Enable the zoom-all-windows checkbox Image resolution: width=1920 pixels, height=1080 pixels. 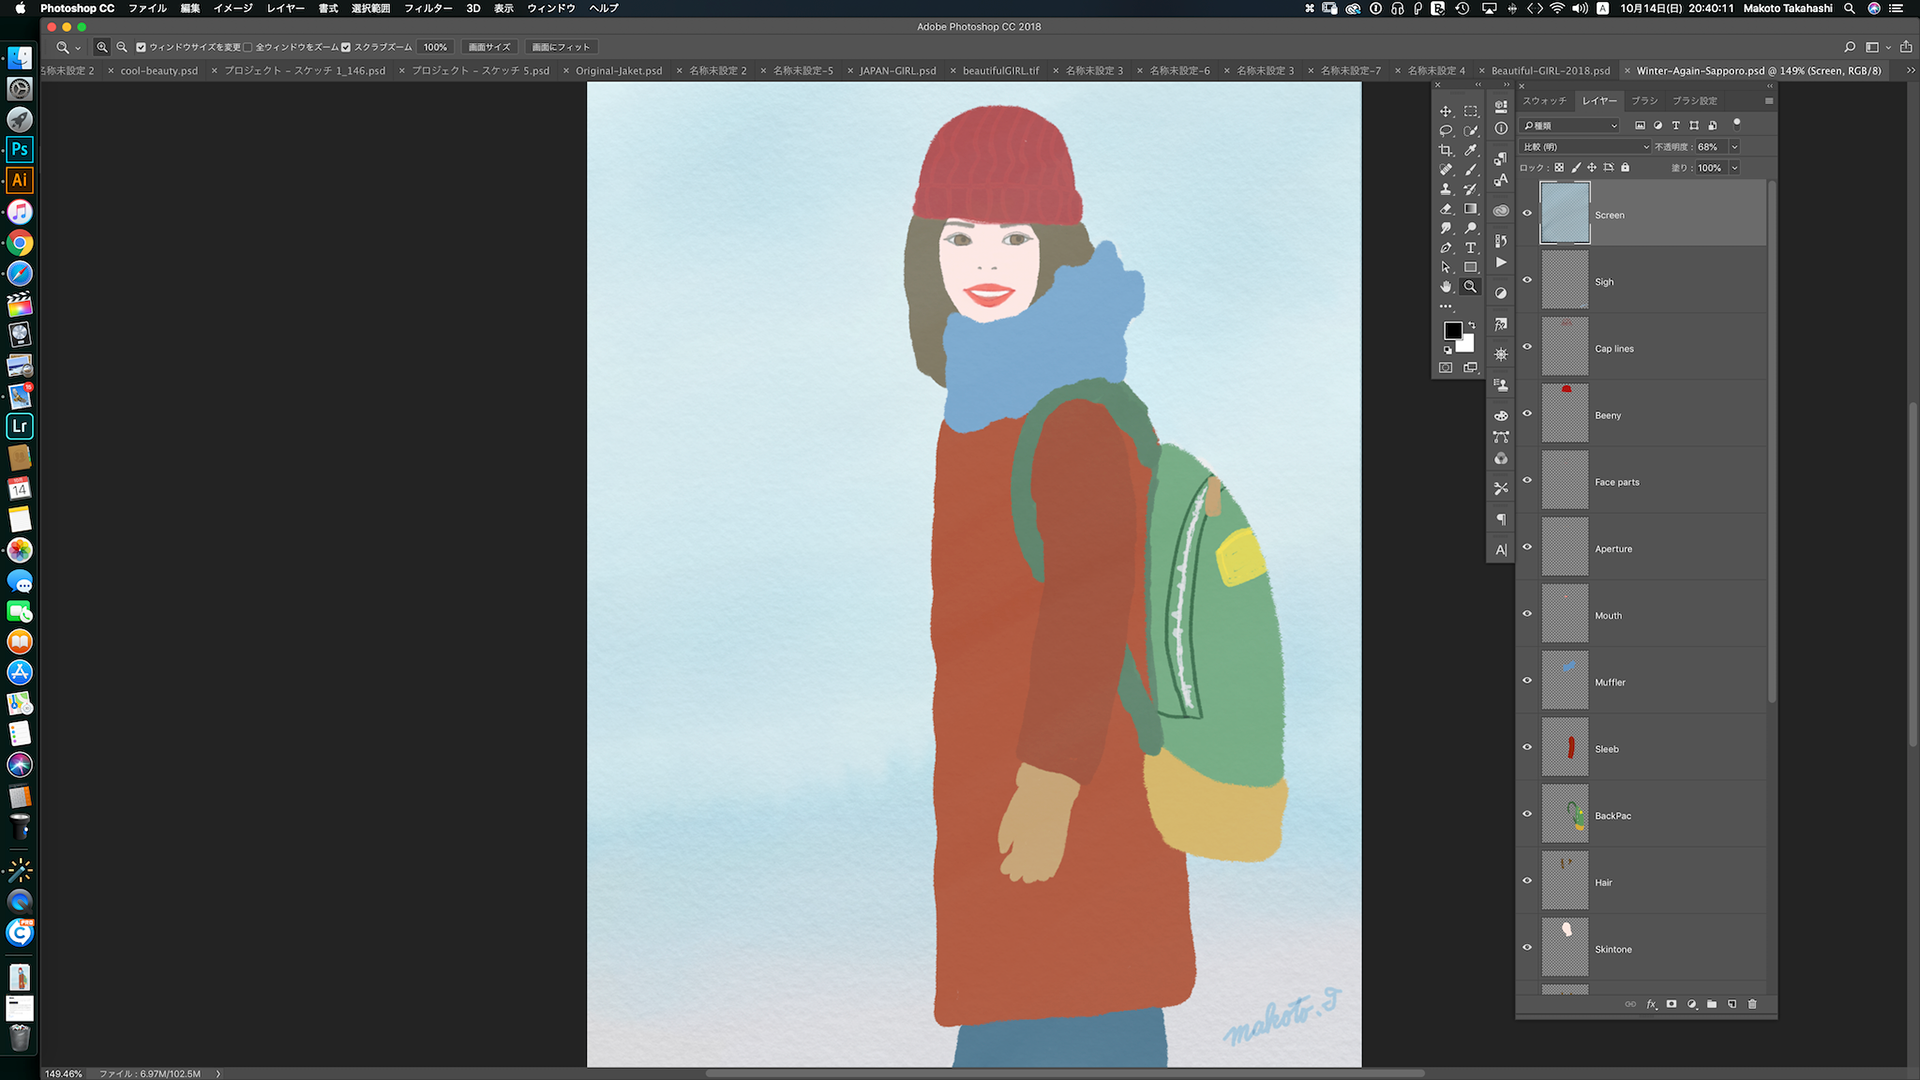coord(248,47)
